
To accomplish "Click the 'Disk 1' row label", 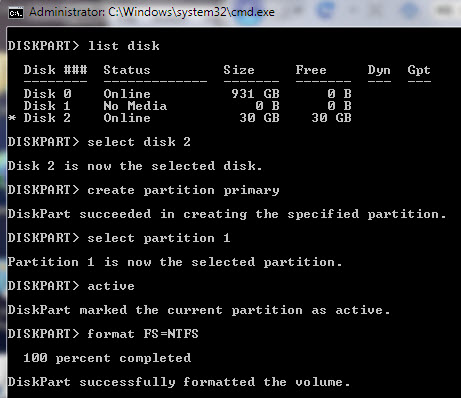I will 47,106.
